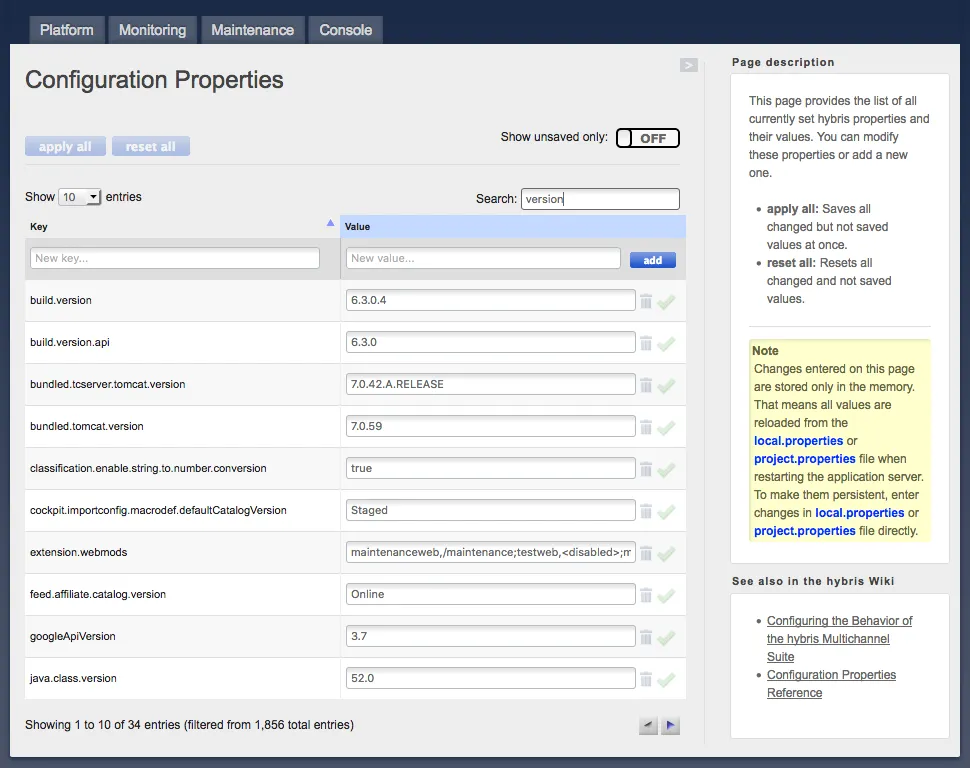The height and width of the screenshot is (768, 970).
Task: Remove extension.webmods using its trash icon
Action: click(x=646, y=554)
